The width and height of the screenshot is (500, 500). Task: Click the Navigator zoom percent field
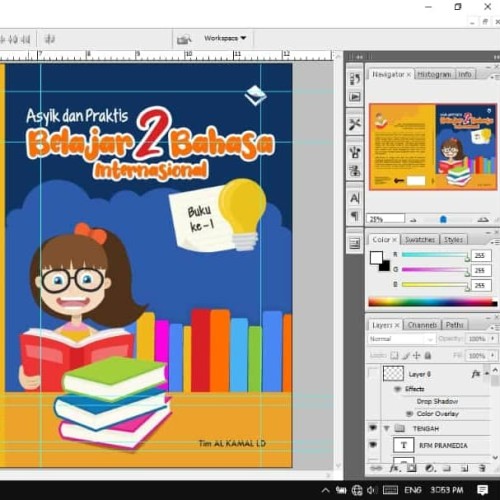[x=386, y=219]
